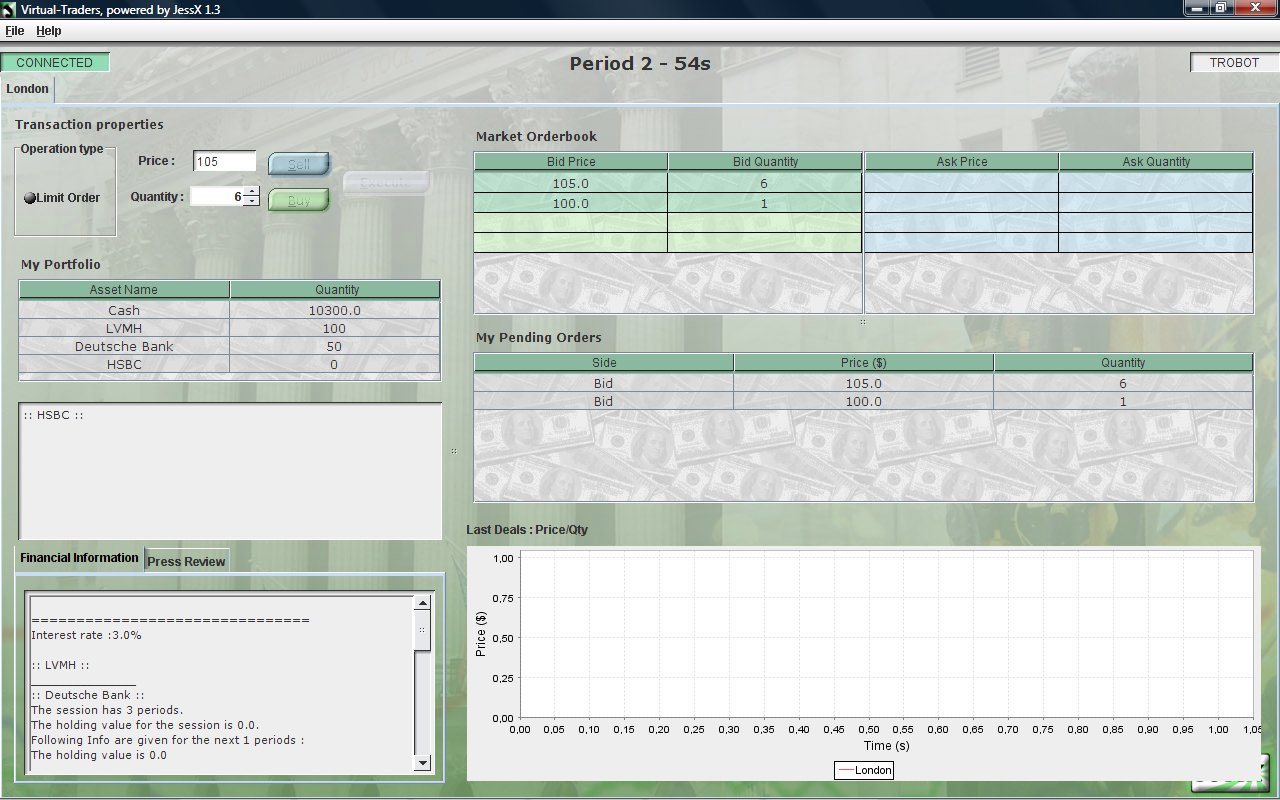Select the Limit Order radio button

[x=29, y=198]
